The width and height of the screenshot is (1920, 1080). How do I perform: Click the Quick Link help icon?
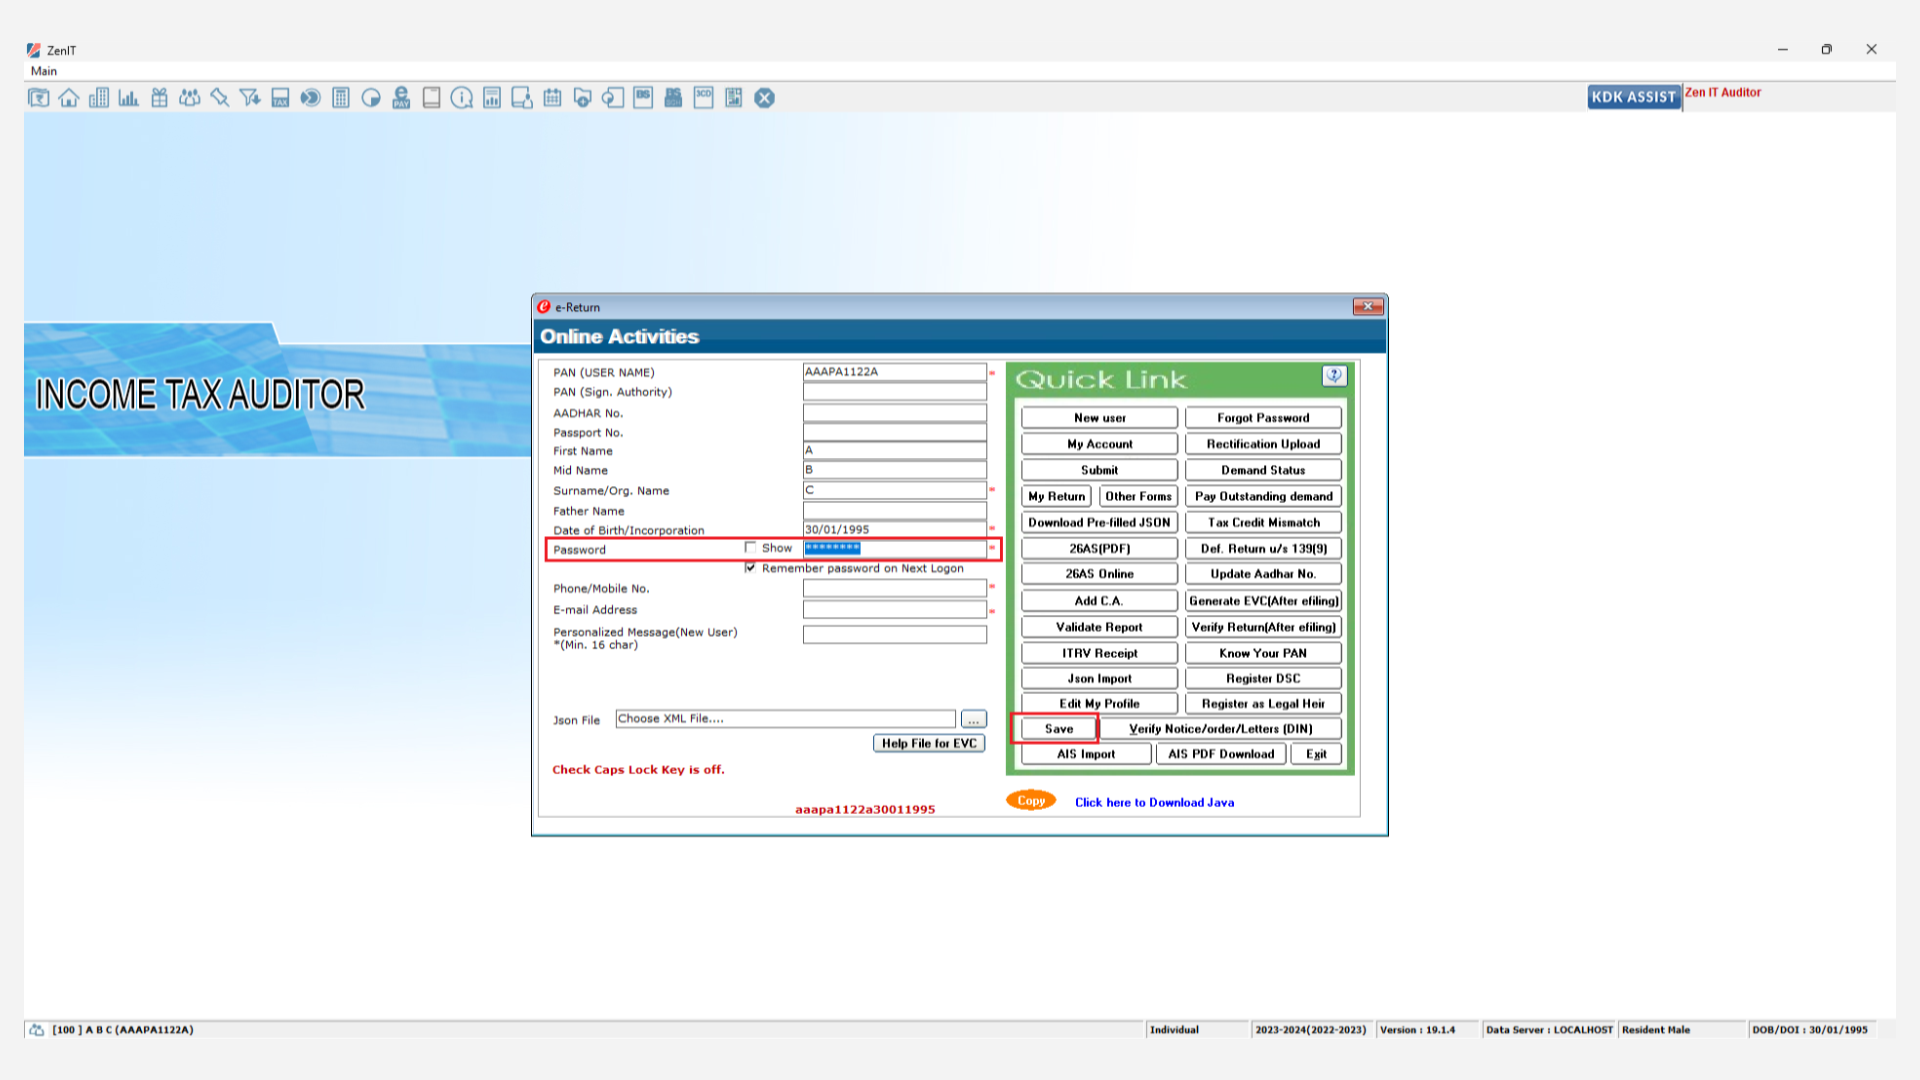tap(1334, 376)
